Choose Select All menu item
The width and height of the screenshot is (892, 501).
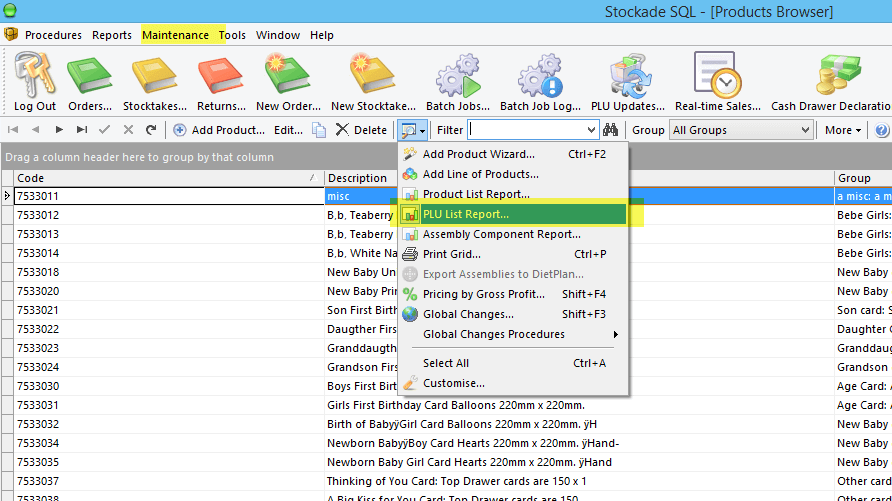click(x=514, y=363)
